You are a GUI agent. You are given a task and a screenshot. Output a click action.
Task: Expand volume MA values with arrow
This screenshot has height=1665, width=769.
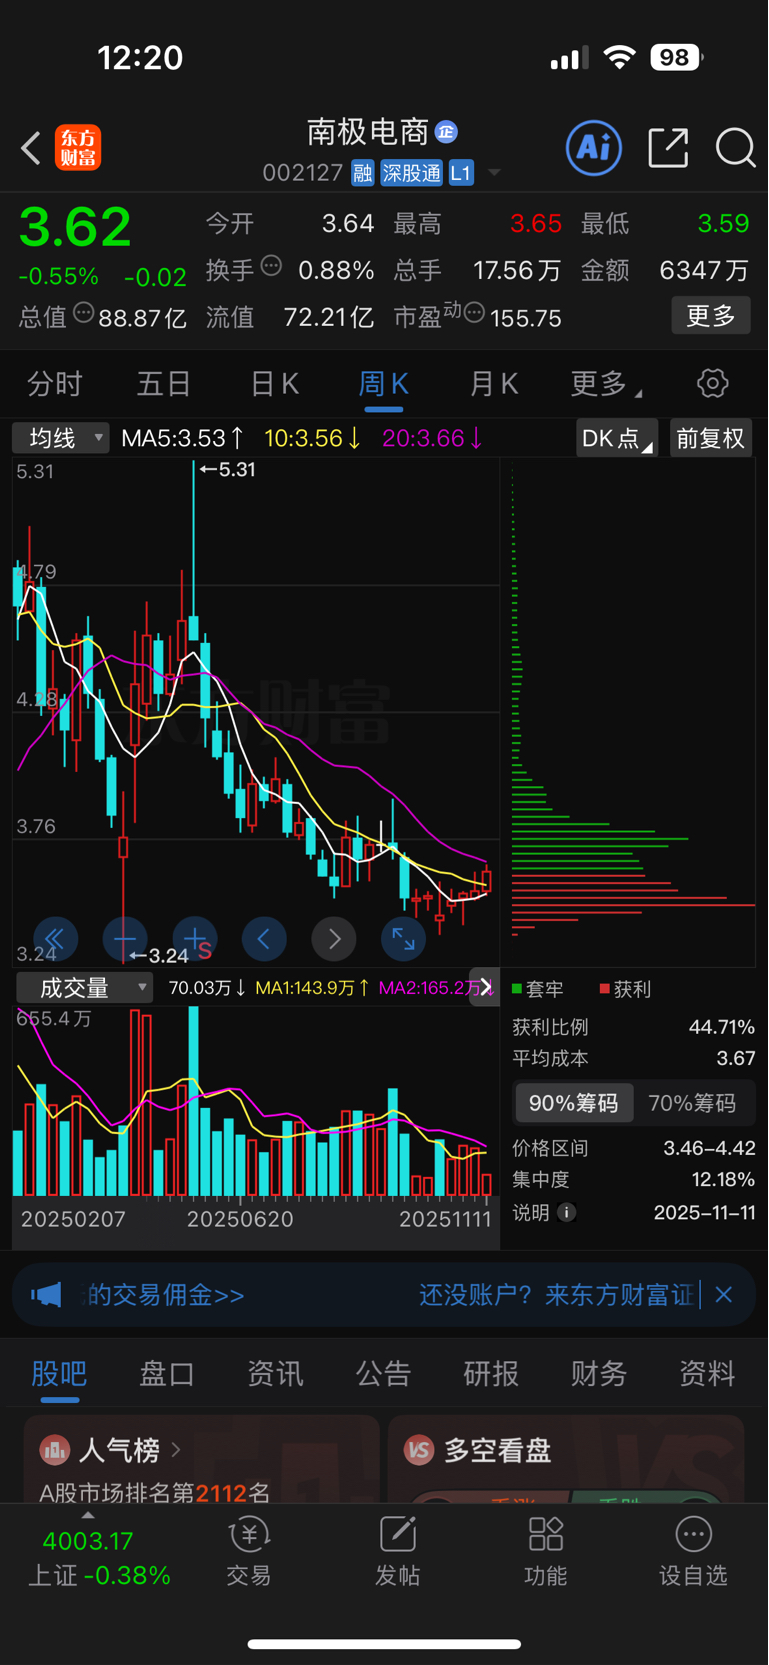[485, 988]
